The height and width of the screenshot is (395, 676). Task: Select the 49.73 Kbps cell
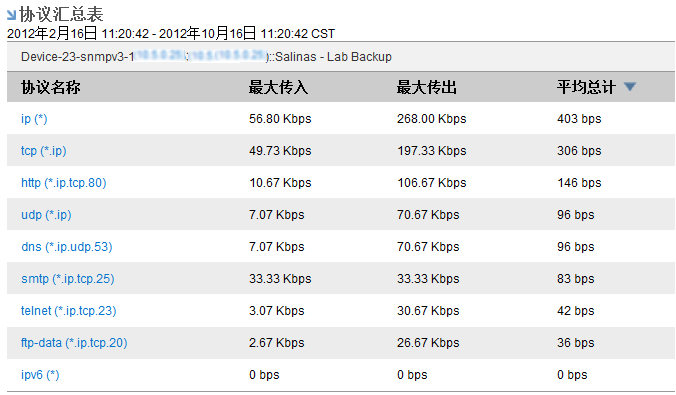click(280, 151)
